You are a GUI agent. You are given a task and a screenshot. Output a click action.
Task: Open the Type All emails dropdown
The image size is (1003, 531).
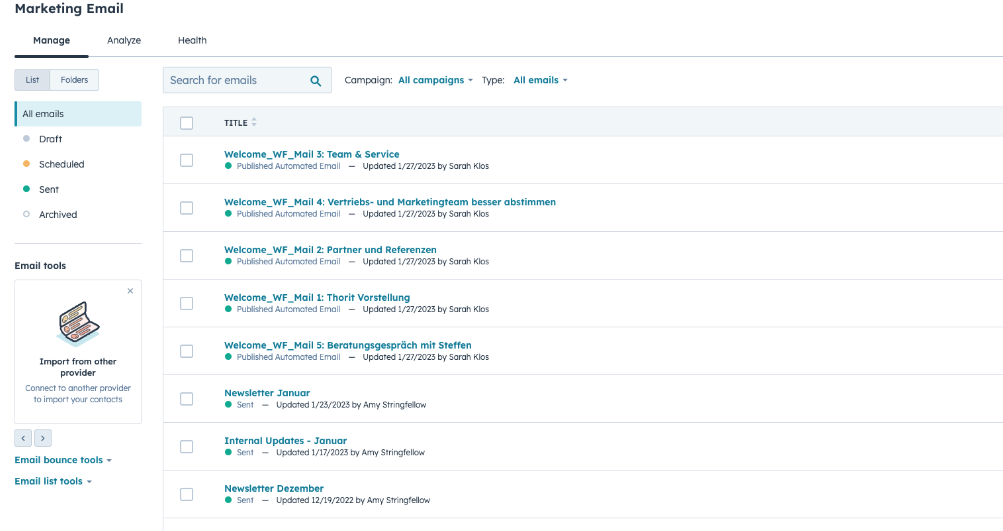pos(540,80)
